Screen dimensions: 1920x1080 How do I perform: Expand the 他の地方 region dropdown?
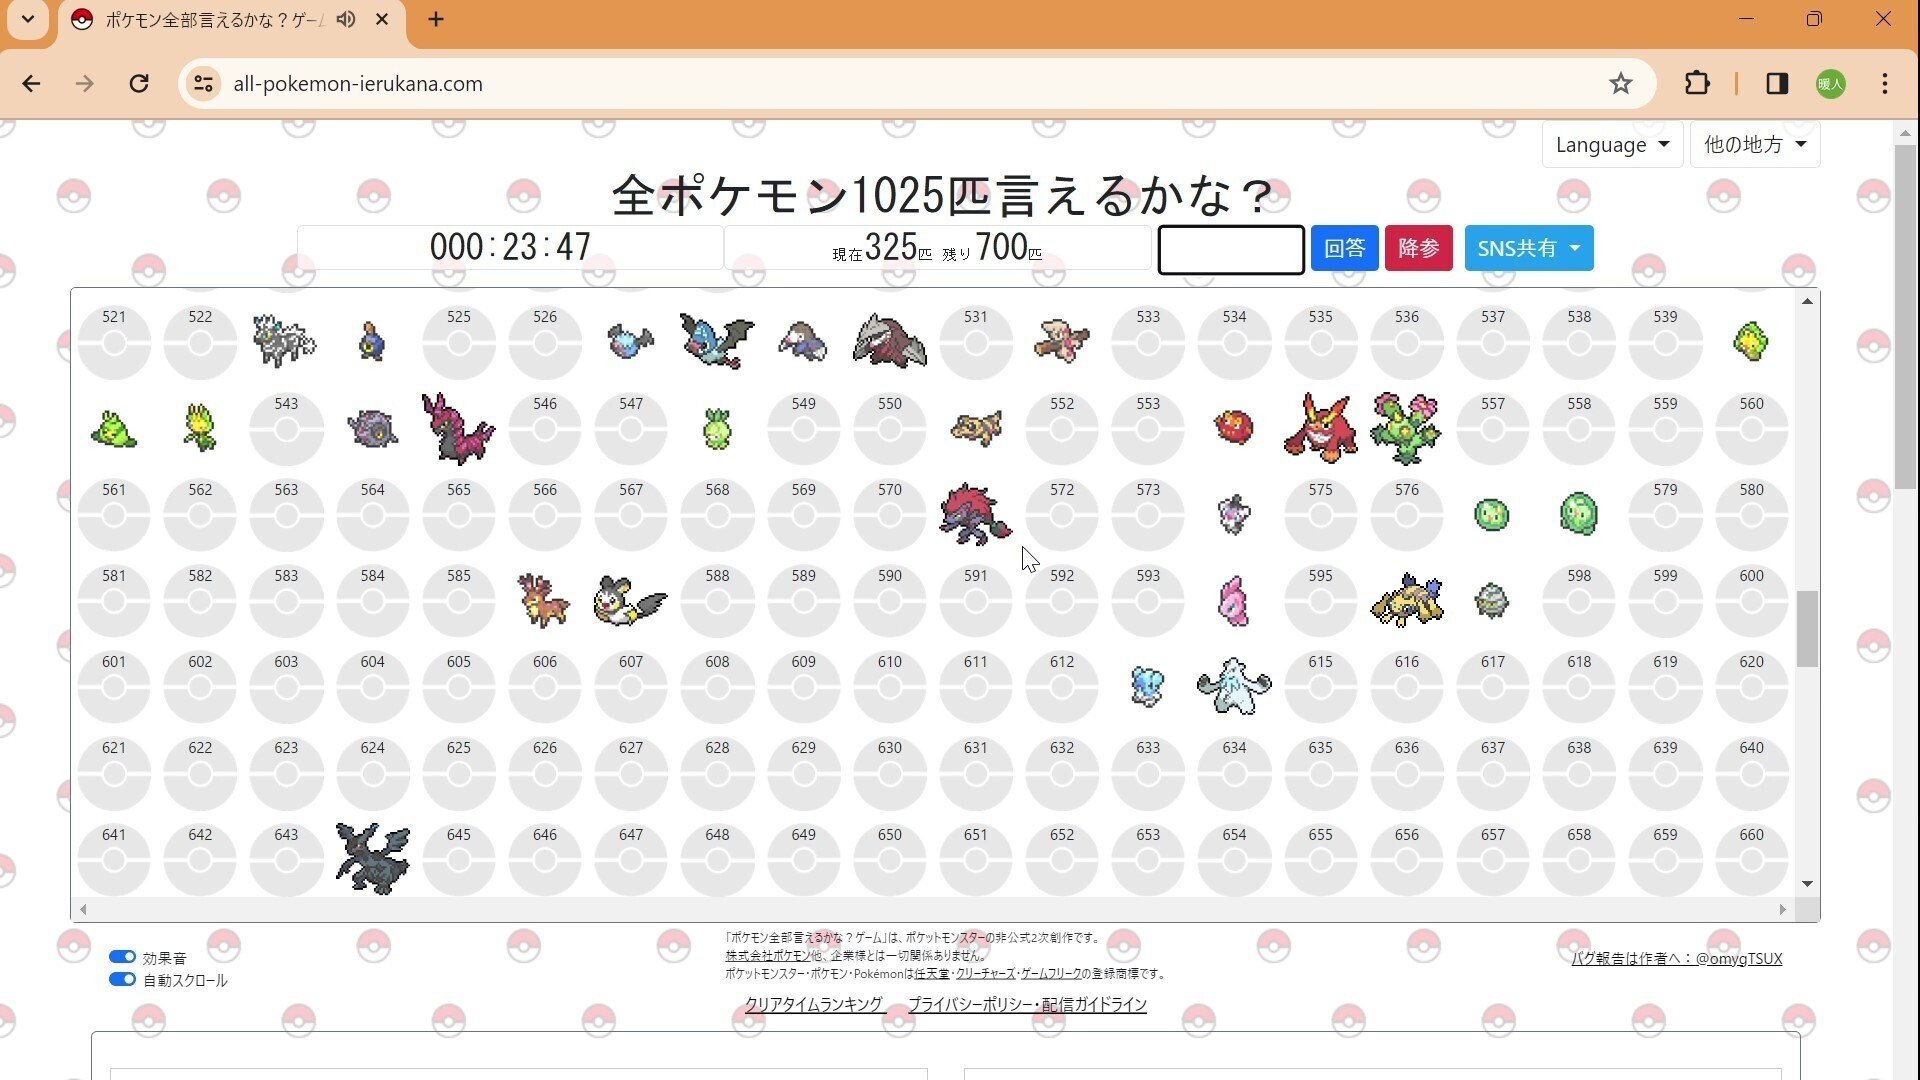click(x=1754, y=144)
